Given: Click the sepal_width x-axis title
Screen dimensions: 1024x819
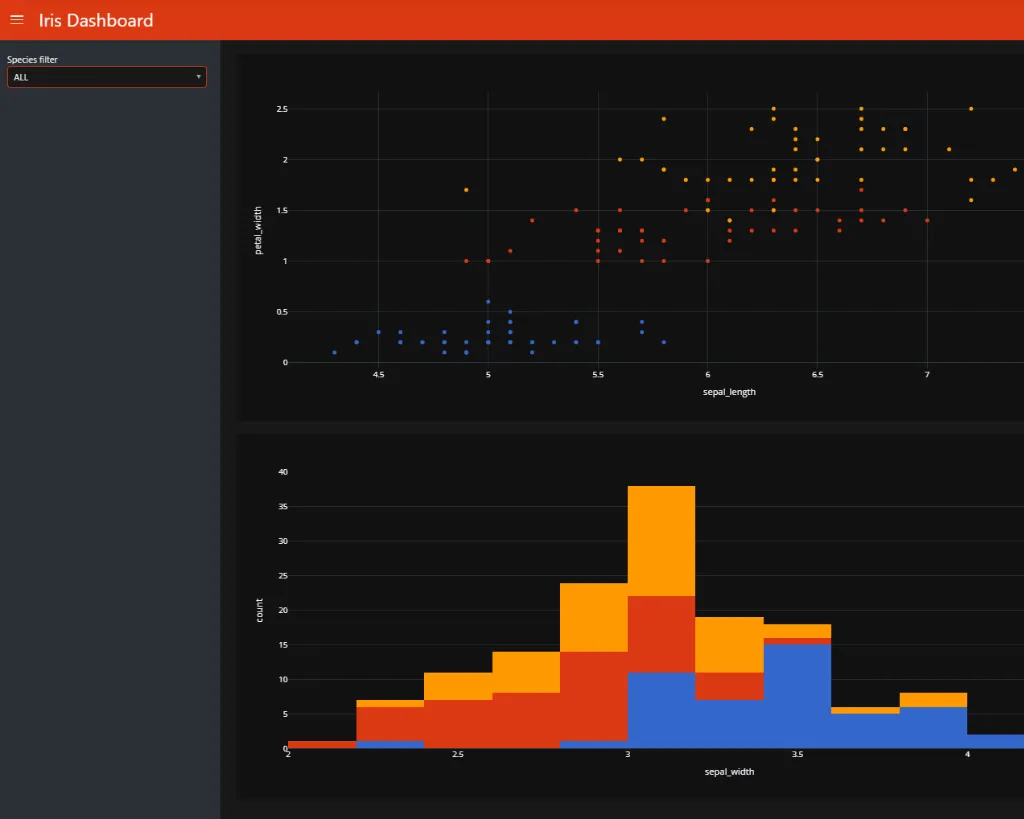Looking at the screenshot, I should coord(729,772).
